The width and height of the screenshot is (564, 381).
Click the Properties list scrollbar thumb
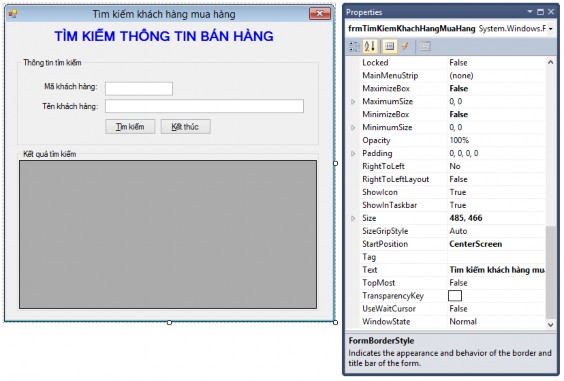coord(550,272)
